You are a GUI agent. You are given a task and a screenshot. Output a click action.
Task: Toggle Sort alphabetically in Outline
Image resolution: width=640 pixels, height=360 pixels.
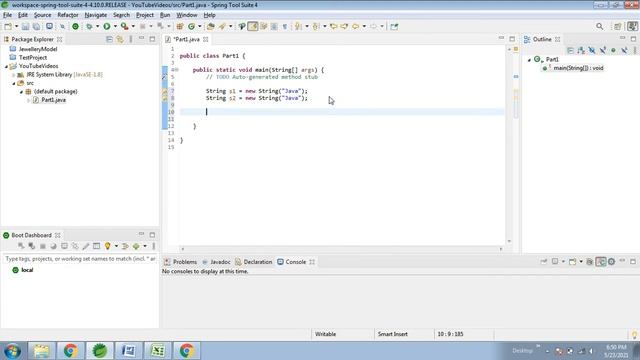[581, 50]
